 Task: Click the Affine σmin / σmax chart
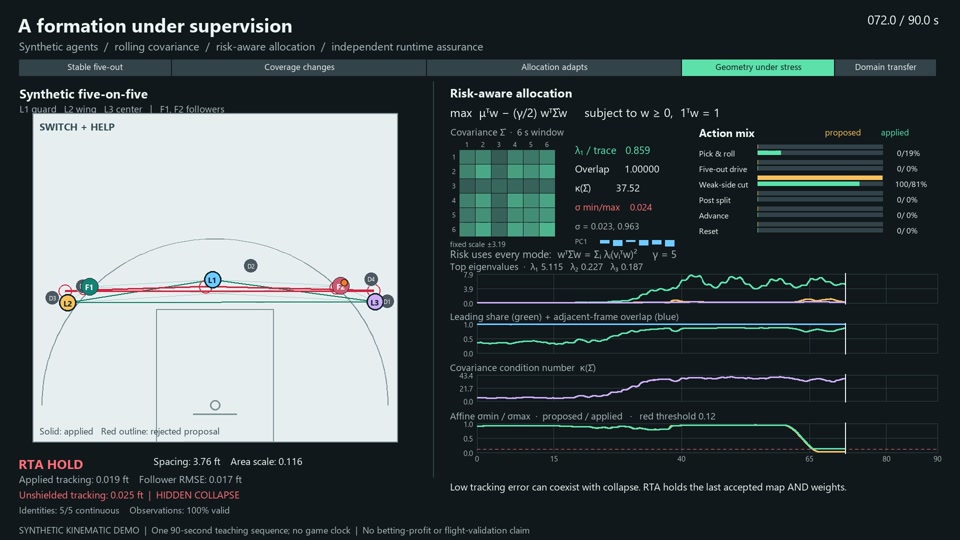[x=707, y=438]
